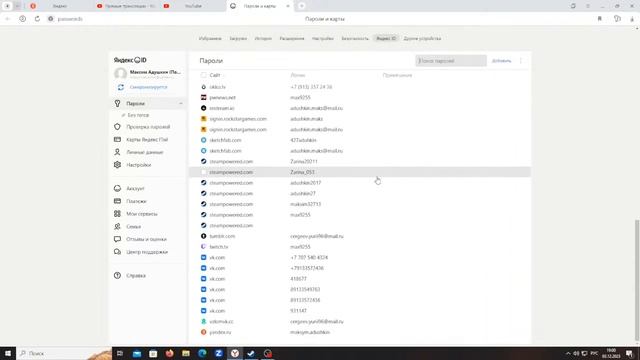Open the three-dot menu next to Добавить
The image size is (640, 360).
pyautogui.click(x=521, y=61)
